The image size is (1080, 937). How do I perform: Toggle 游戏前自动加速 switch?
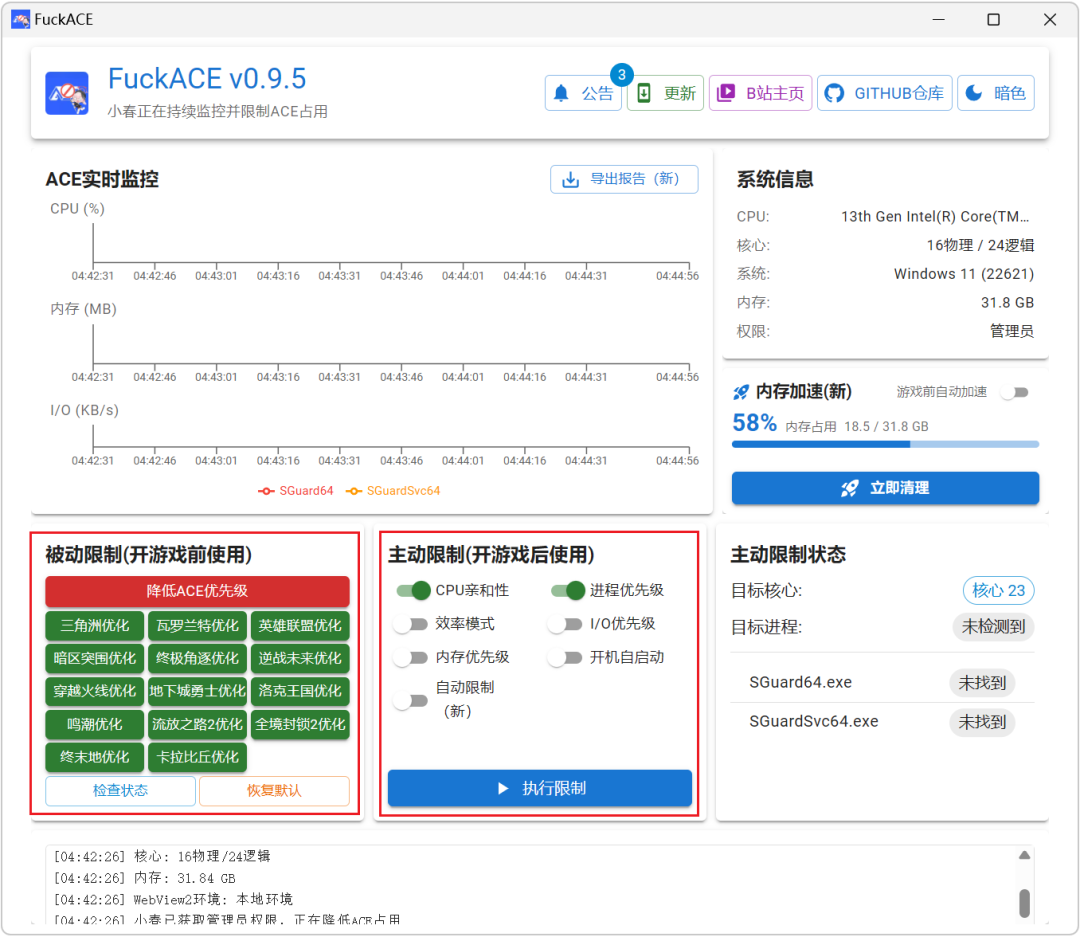(1015, 392)
